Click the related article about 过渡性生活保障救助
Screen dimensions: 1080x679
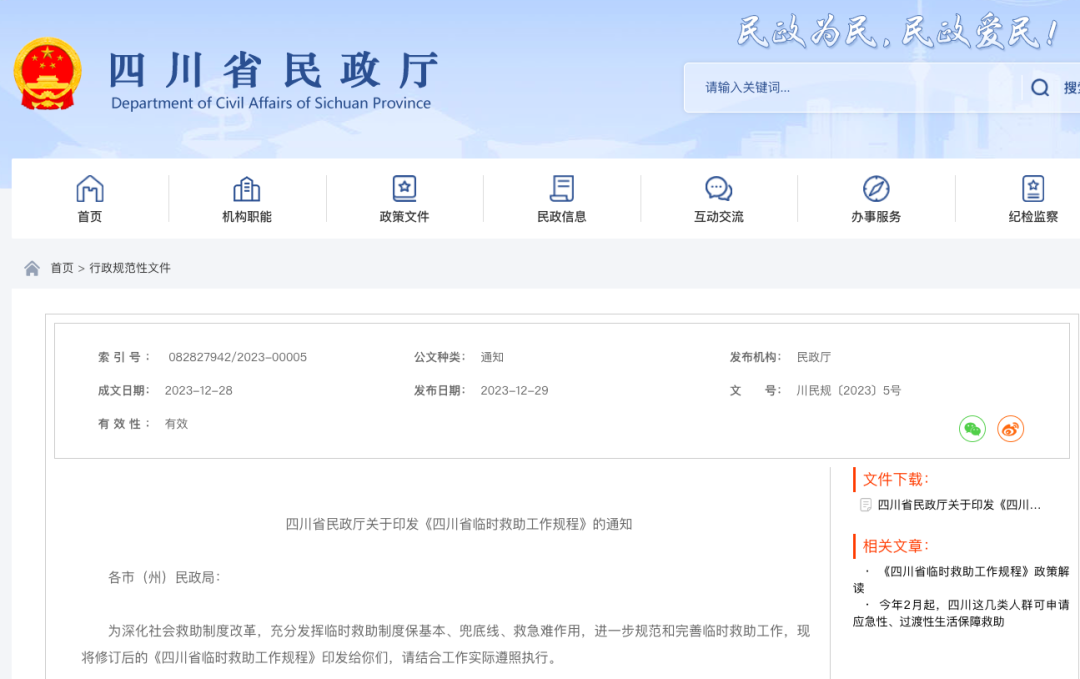tap(960, 609)
